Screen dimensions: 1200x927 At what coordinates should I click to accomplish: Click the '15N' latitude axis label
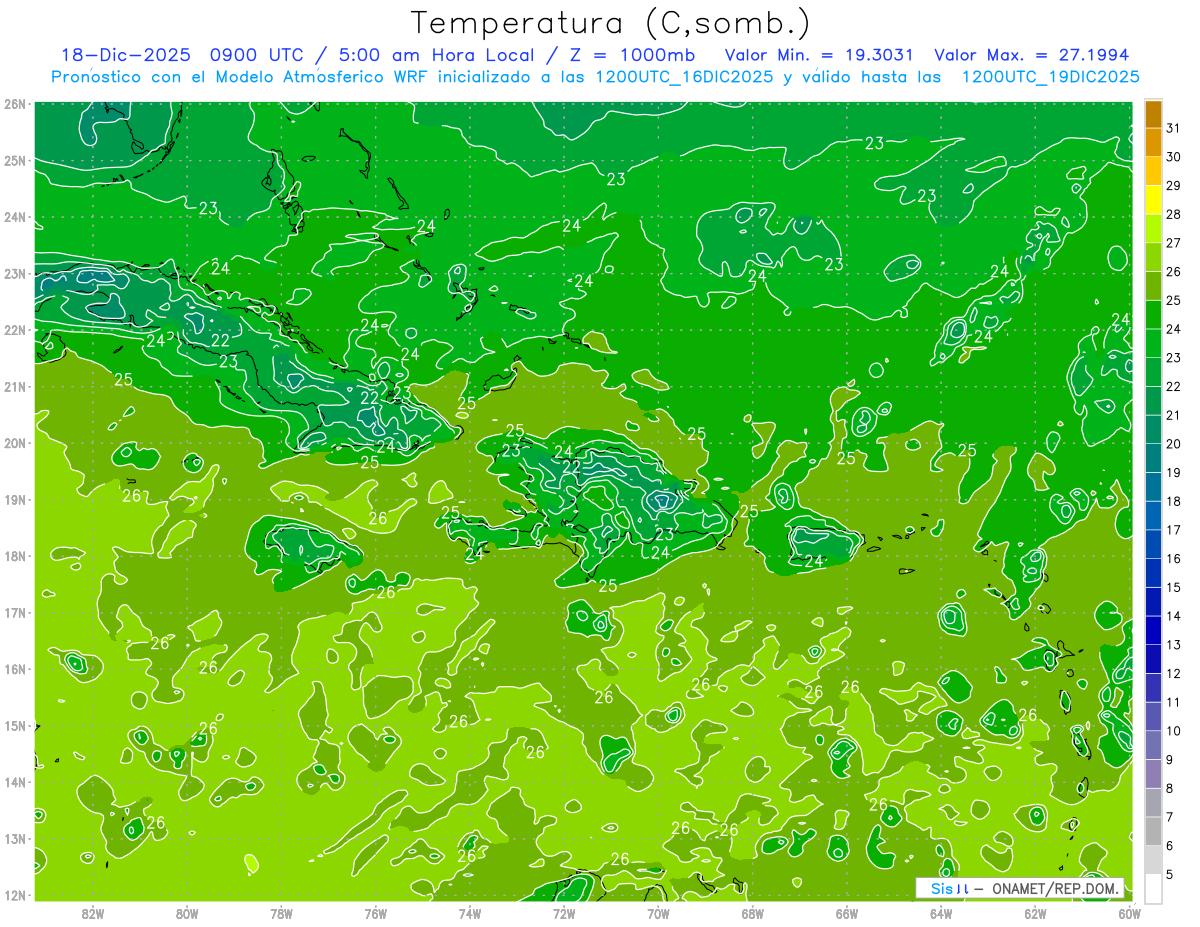pyautogui.click(x=15, y=726)
